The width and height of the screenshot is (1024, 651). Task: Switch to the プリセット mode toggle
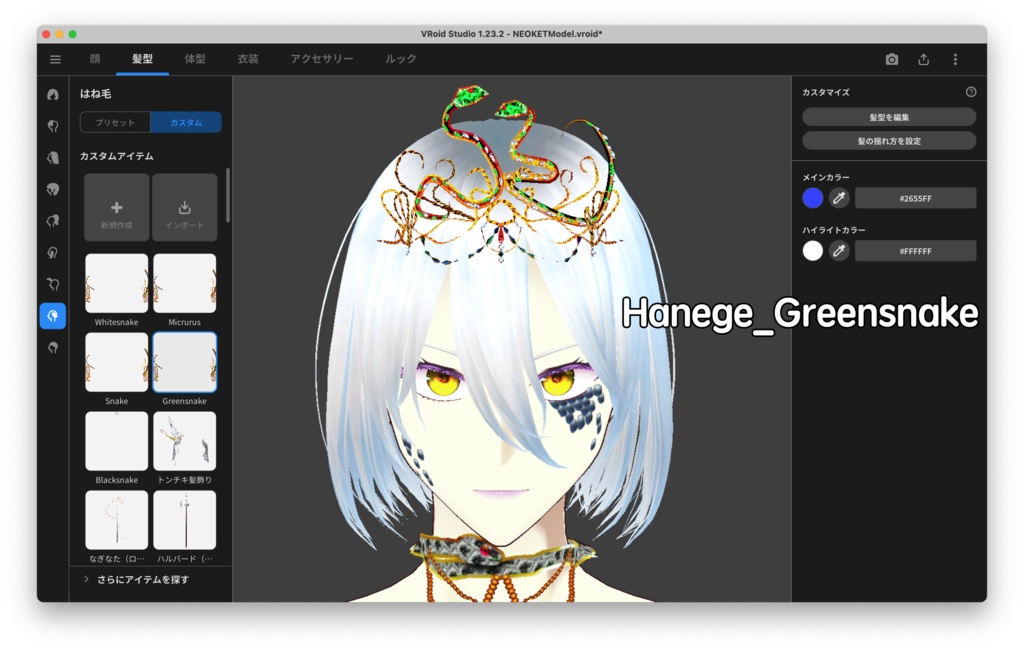coord(116,122)
